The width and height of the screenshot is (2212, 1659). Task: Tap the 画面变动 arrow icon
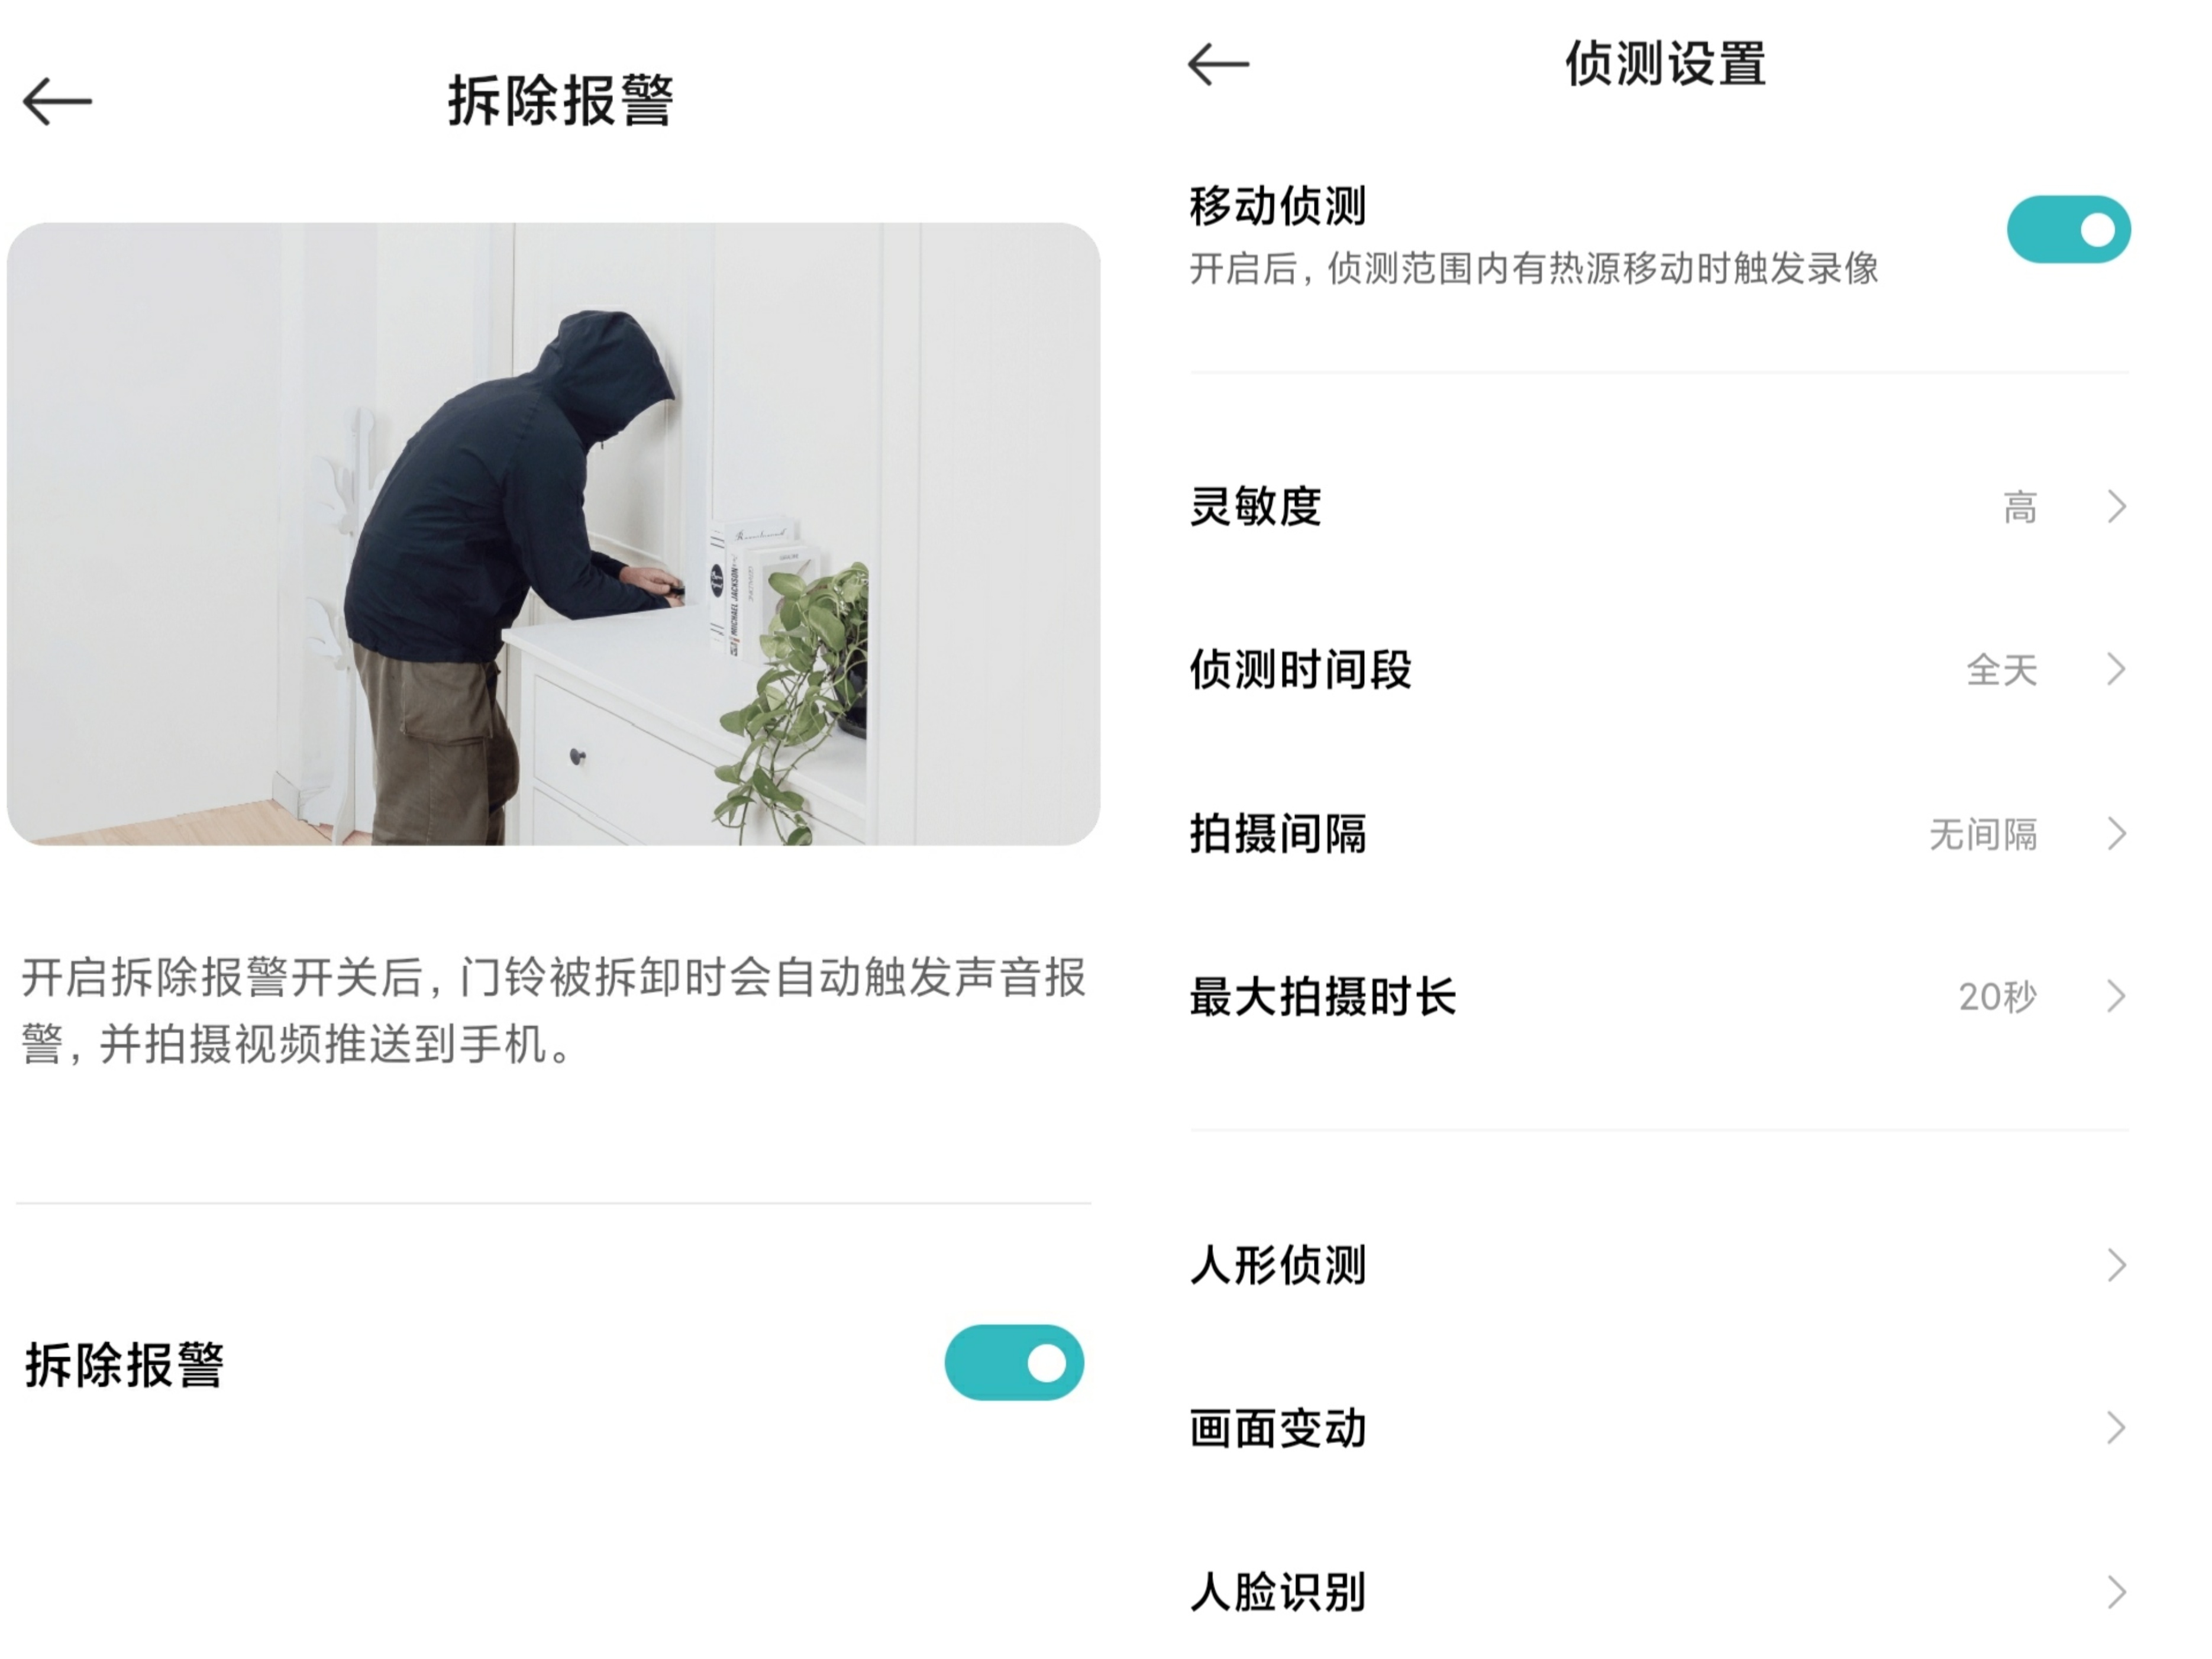click(2116, 1428)
